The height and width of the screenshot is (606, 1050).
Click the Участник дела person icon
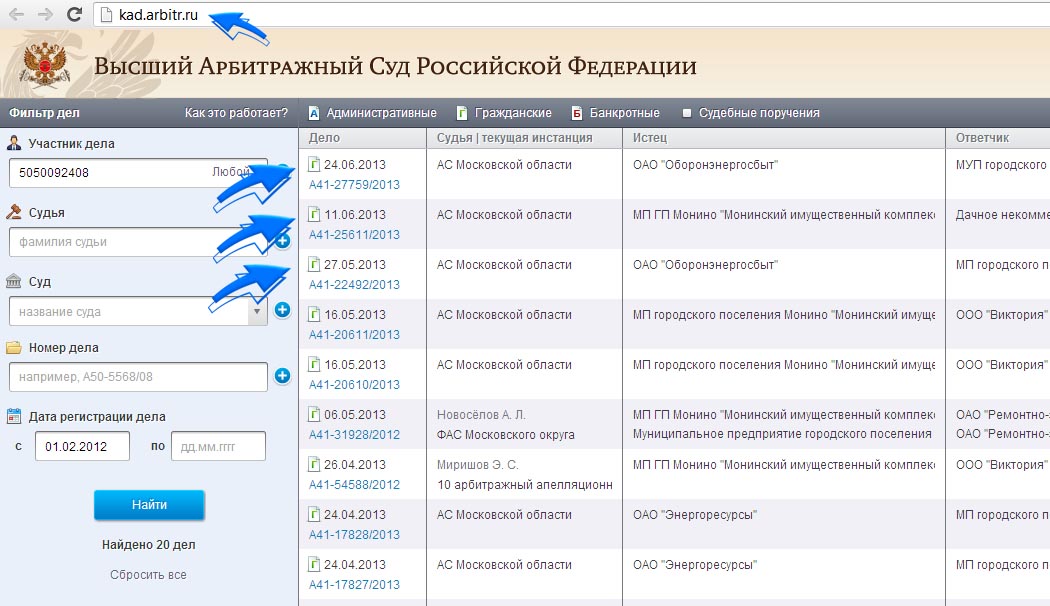coord(14,143)
